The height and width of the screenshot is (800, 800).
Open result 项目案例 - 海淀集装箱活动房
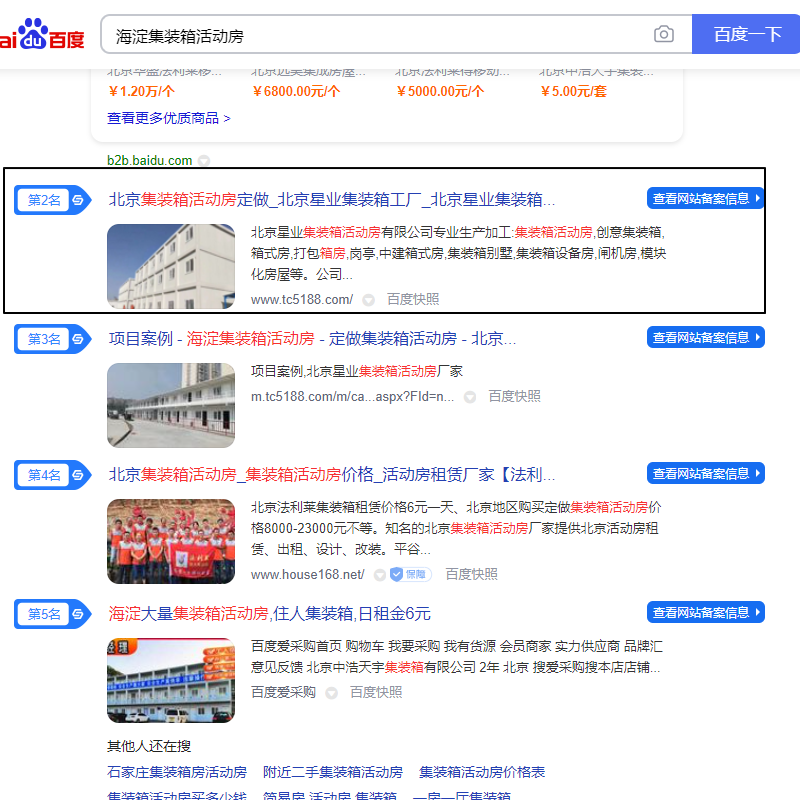(312, 339)
